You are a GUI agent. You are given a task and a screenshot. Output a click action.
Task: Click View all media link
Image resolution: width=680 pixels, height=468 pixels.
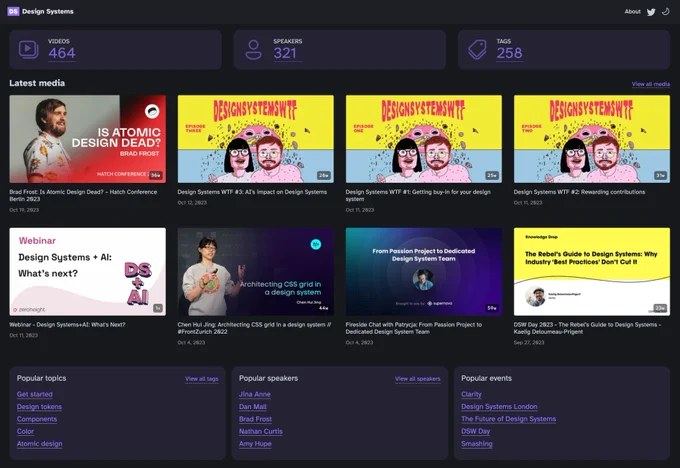click(x=651, y=84)
